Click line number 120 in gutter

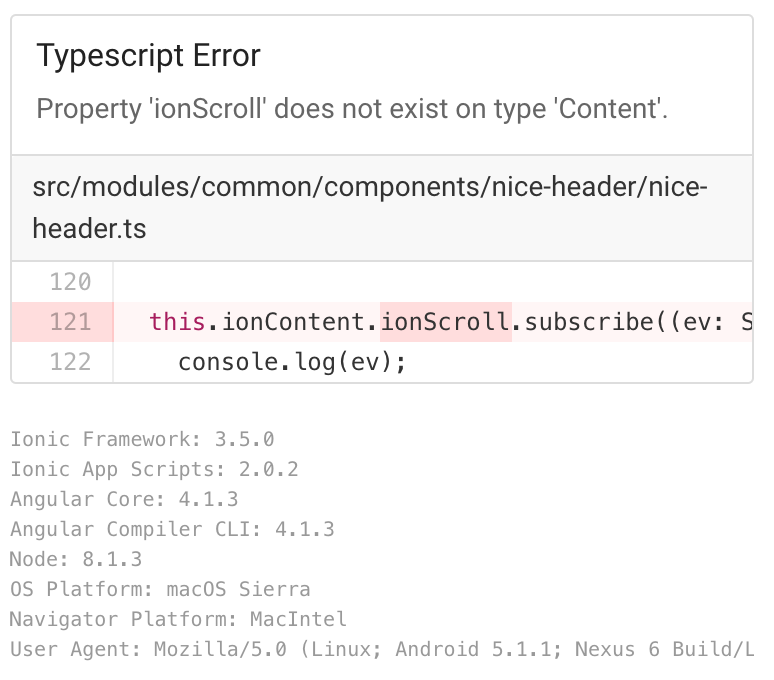pos(70,282)
